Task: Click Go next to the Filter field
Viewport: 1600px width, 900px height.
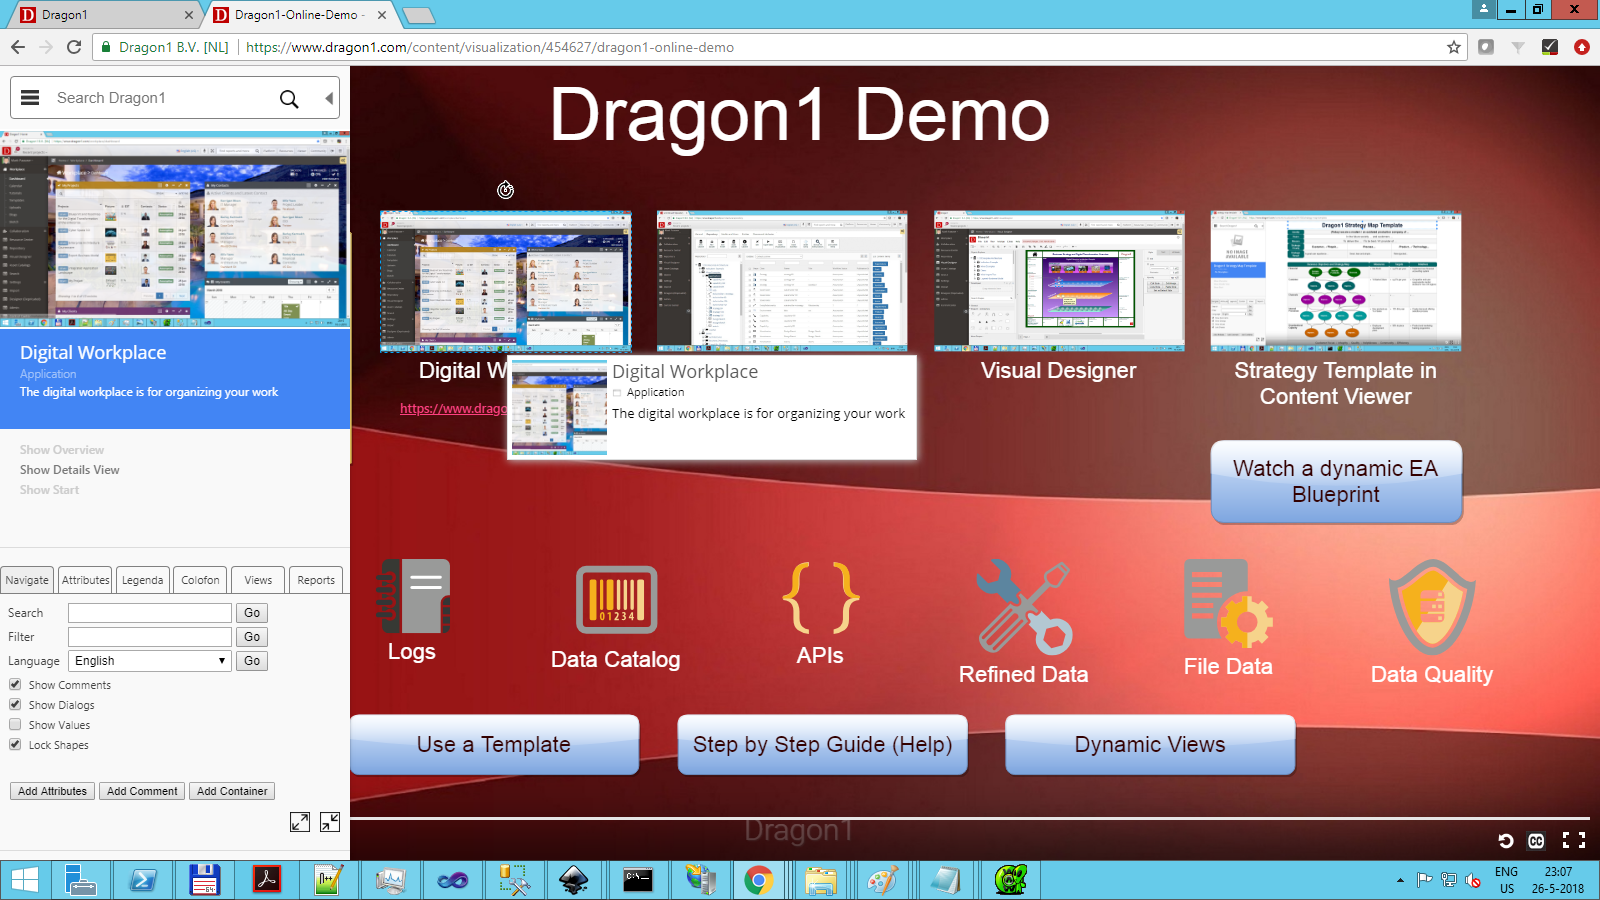Action: pos(252,637)
